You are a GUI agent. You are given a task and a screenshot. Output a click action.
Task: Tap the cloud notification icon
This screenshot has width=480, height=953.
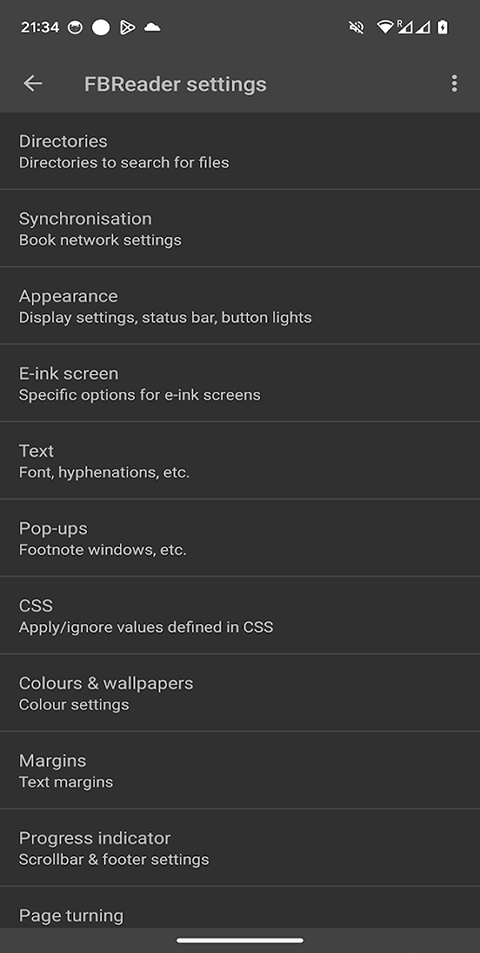point(152,27)
